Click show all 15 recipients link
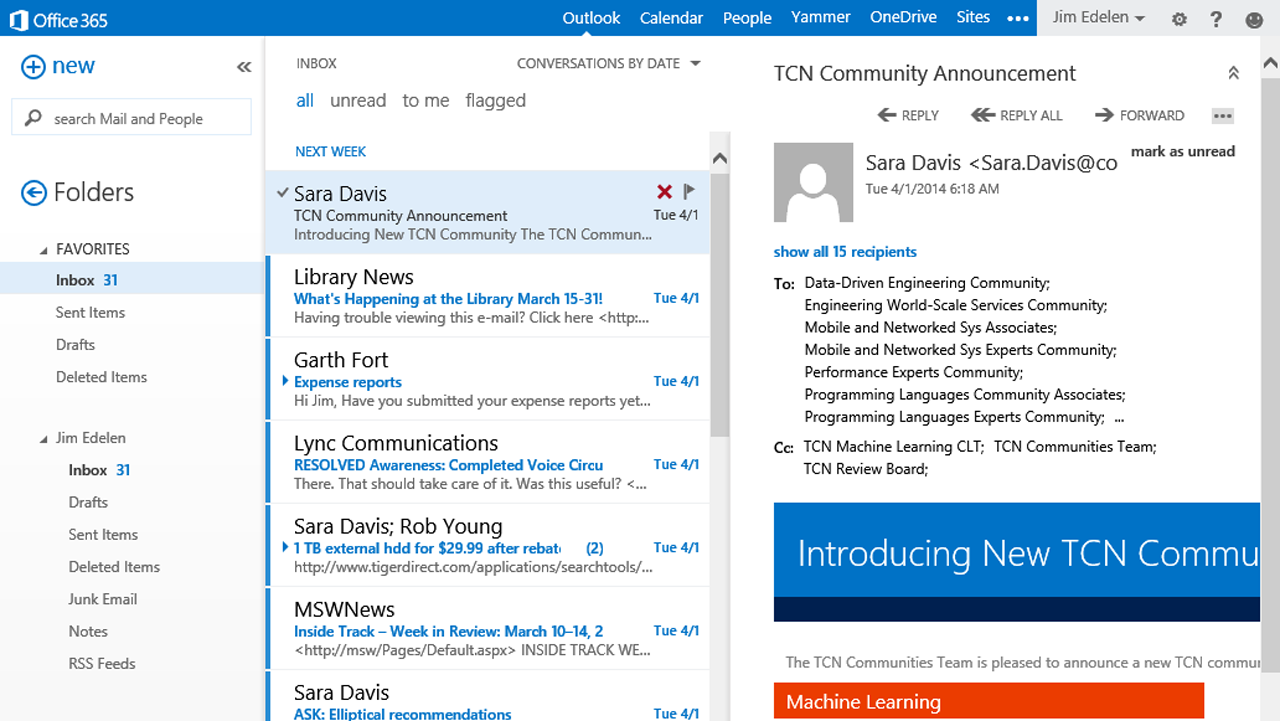Image resolution: width=1280 pixels, height=721 pixels. click(x=845, y=252)
